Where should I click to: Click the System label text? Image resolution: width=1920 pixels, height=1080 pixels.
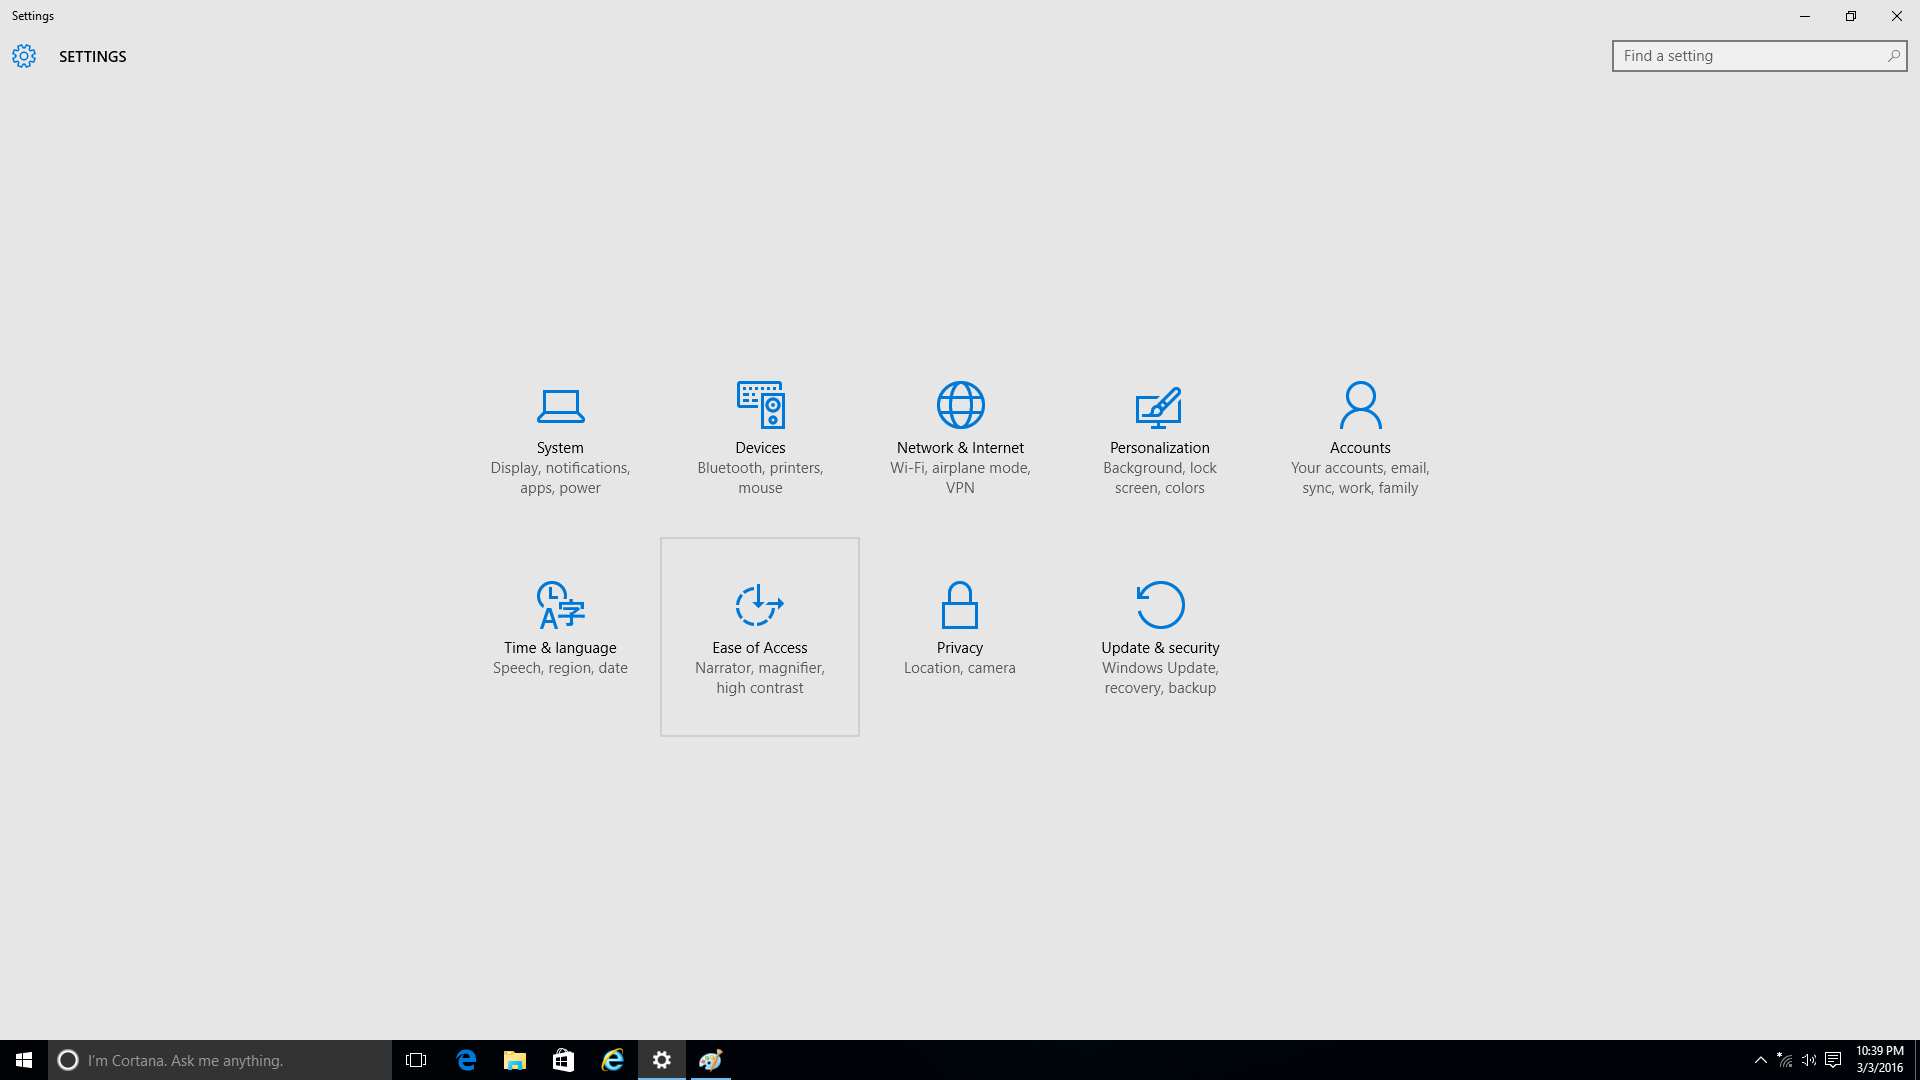[x=560, y=448]
